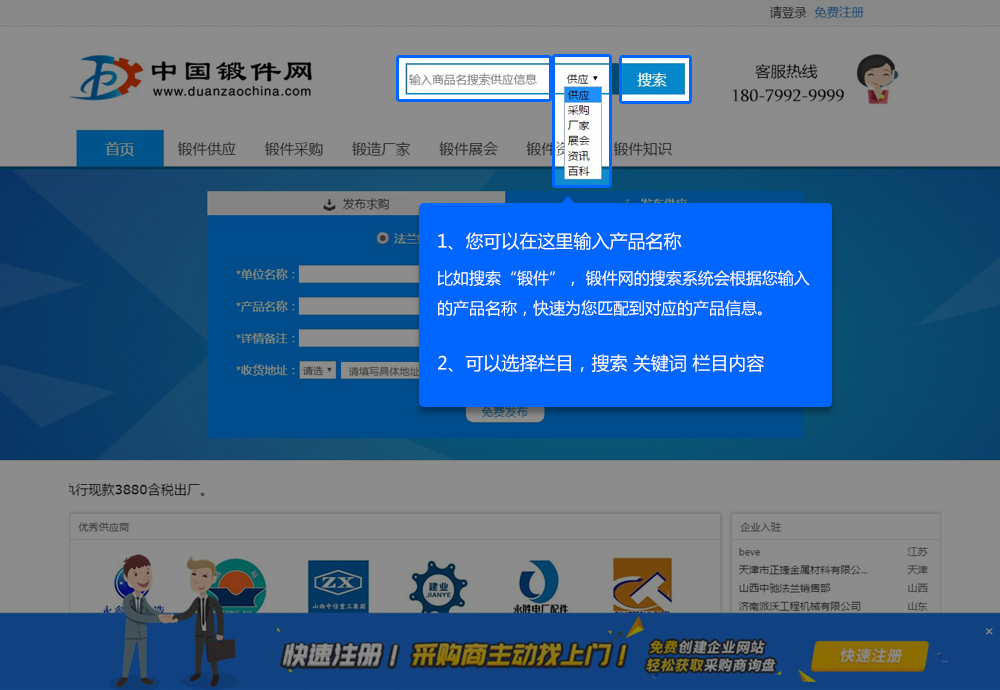
Task: Open the 锻件采购 navigation tab
Action: [294, 149]
